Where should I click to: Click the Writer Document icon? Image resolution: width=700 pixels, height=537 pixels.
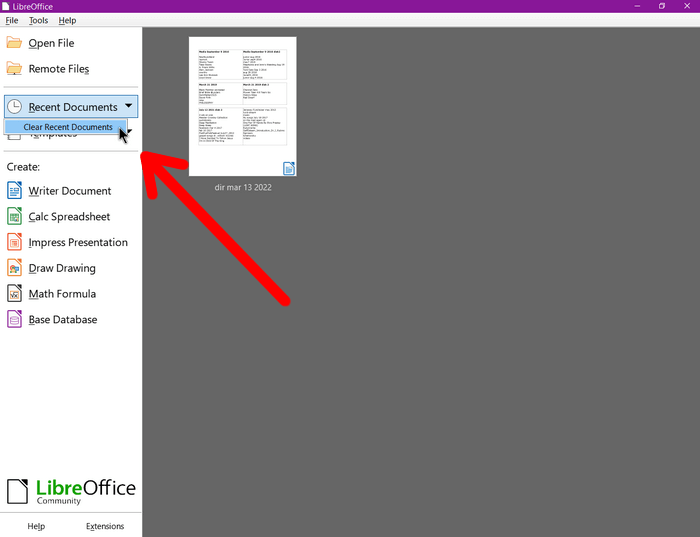[14, 191]
